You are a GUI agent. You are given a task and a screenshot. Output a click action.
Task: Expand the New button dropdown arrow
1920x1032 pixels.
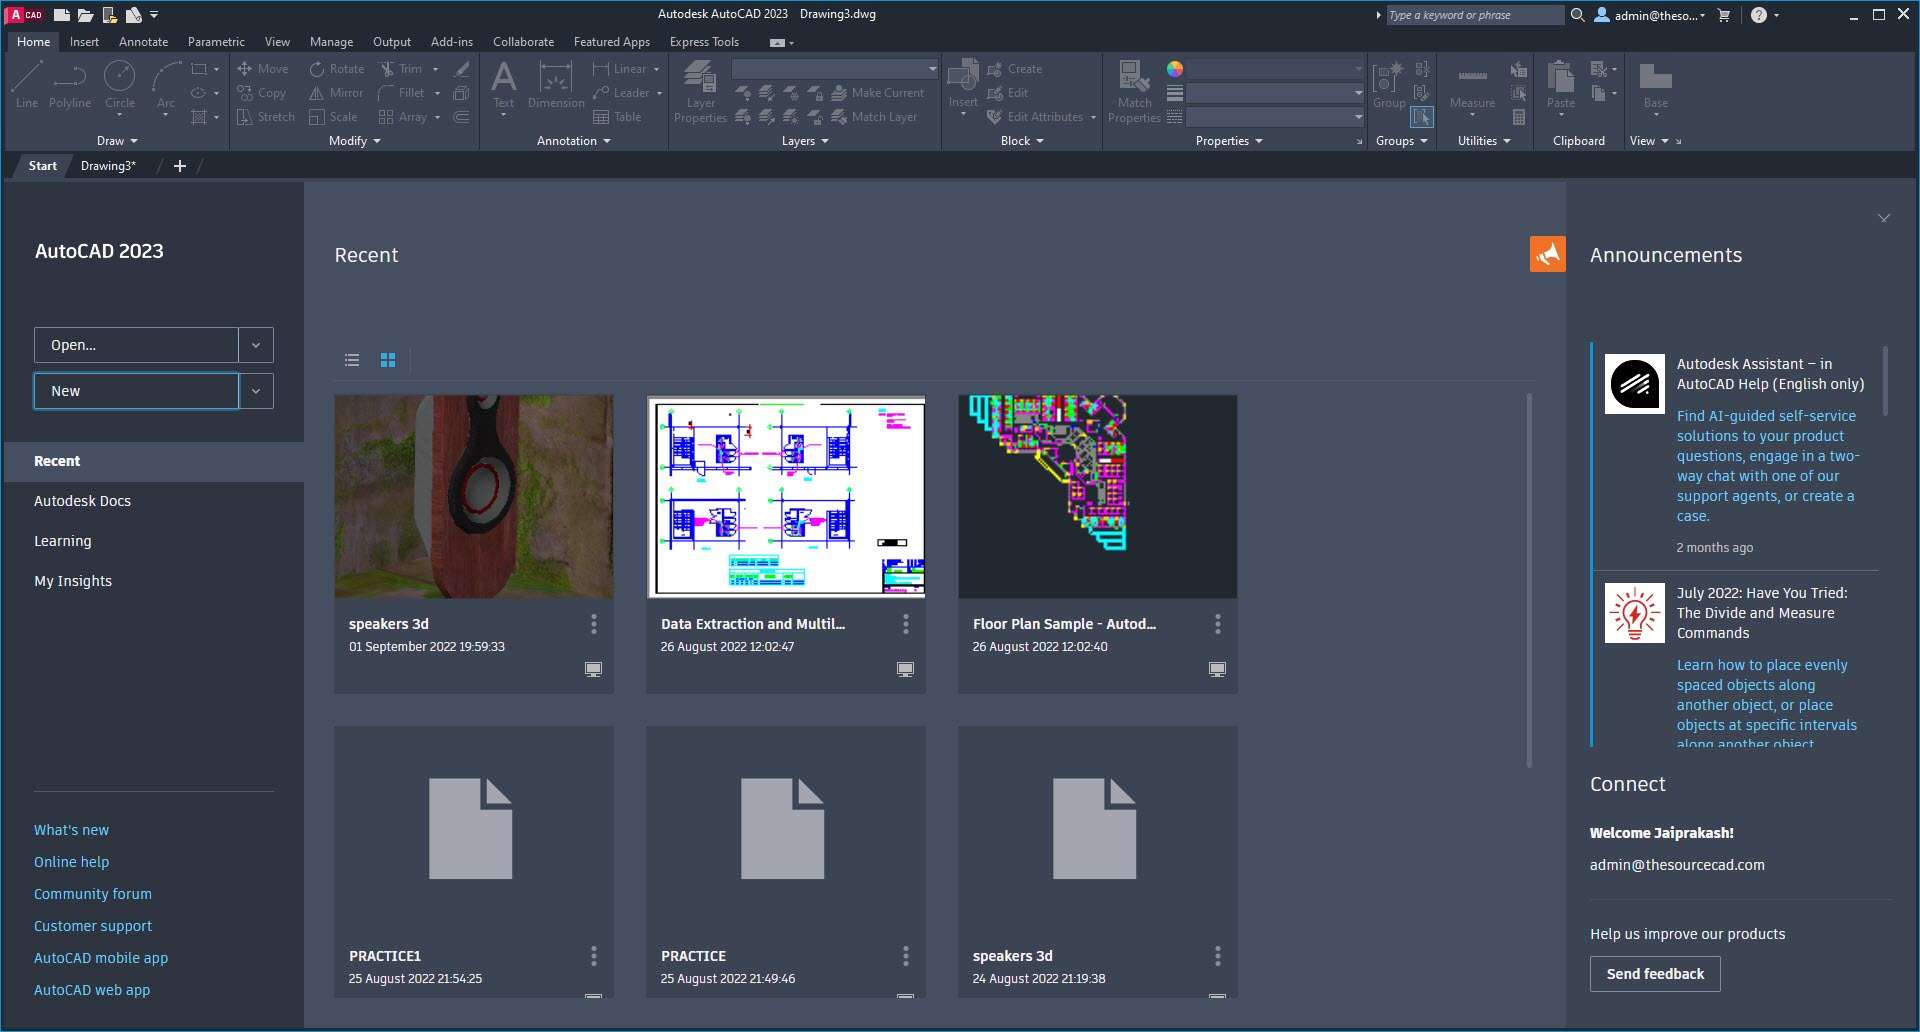point(256,391)
